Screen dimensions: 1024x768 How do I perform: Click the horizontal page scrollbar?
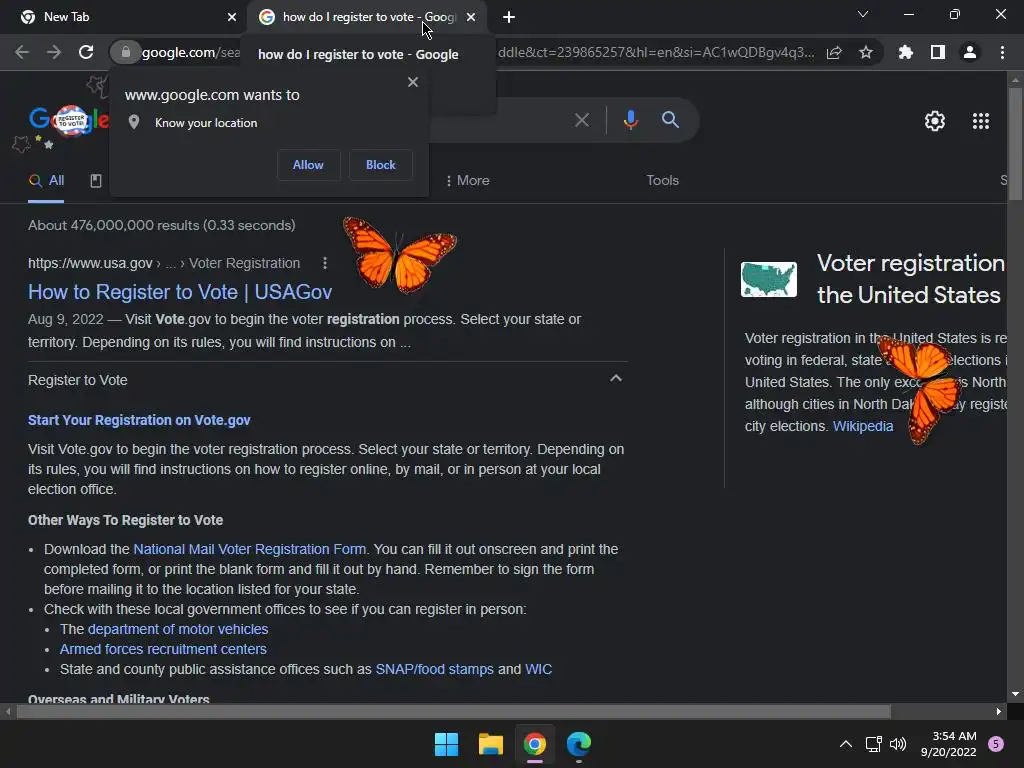(453, 712)
